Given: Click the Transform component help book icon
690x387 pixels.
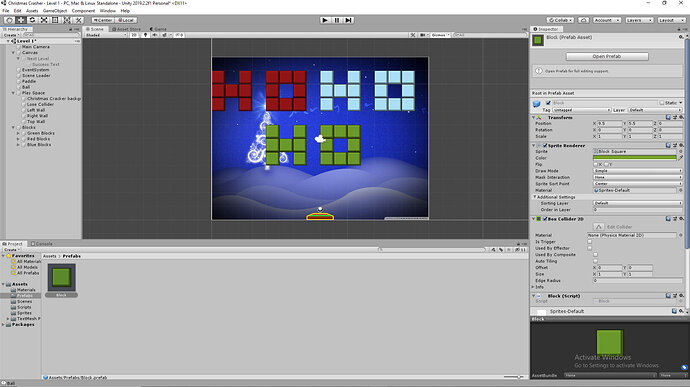Looking at the screenshot, I should [668, 118].
